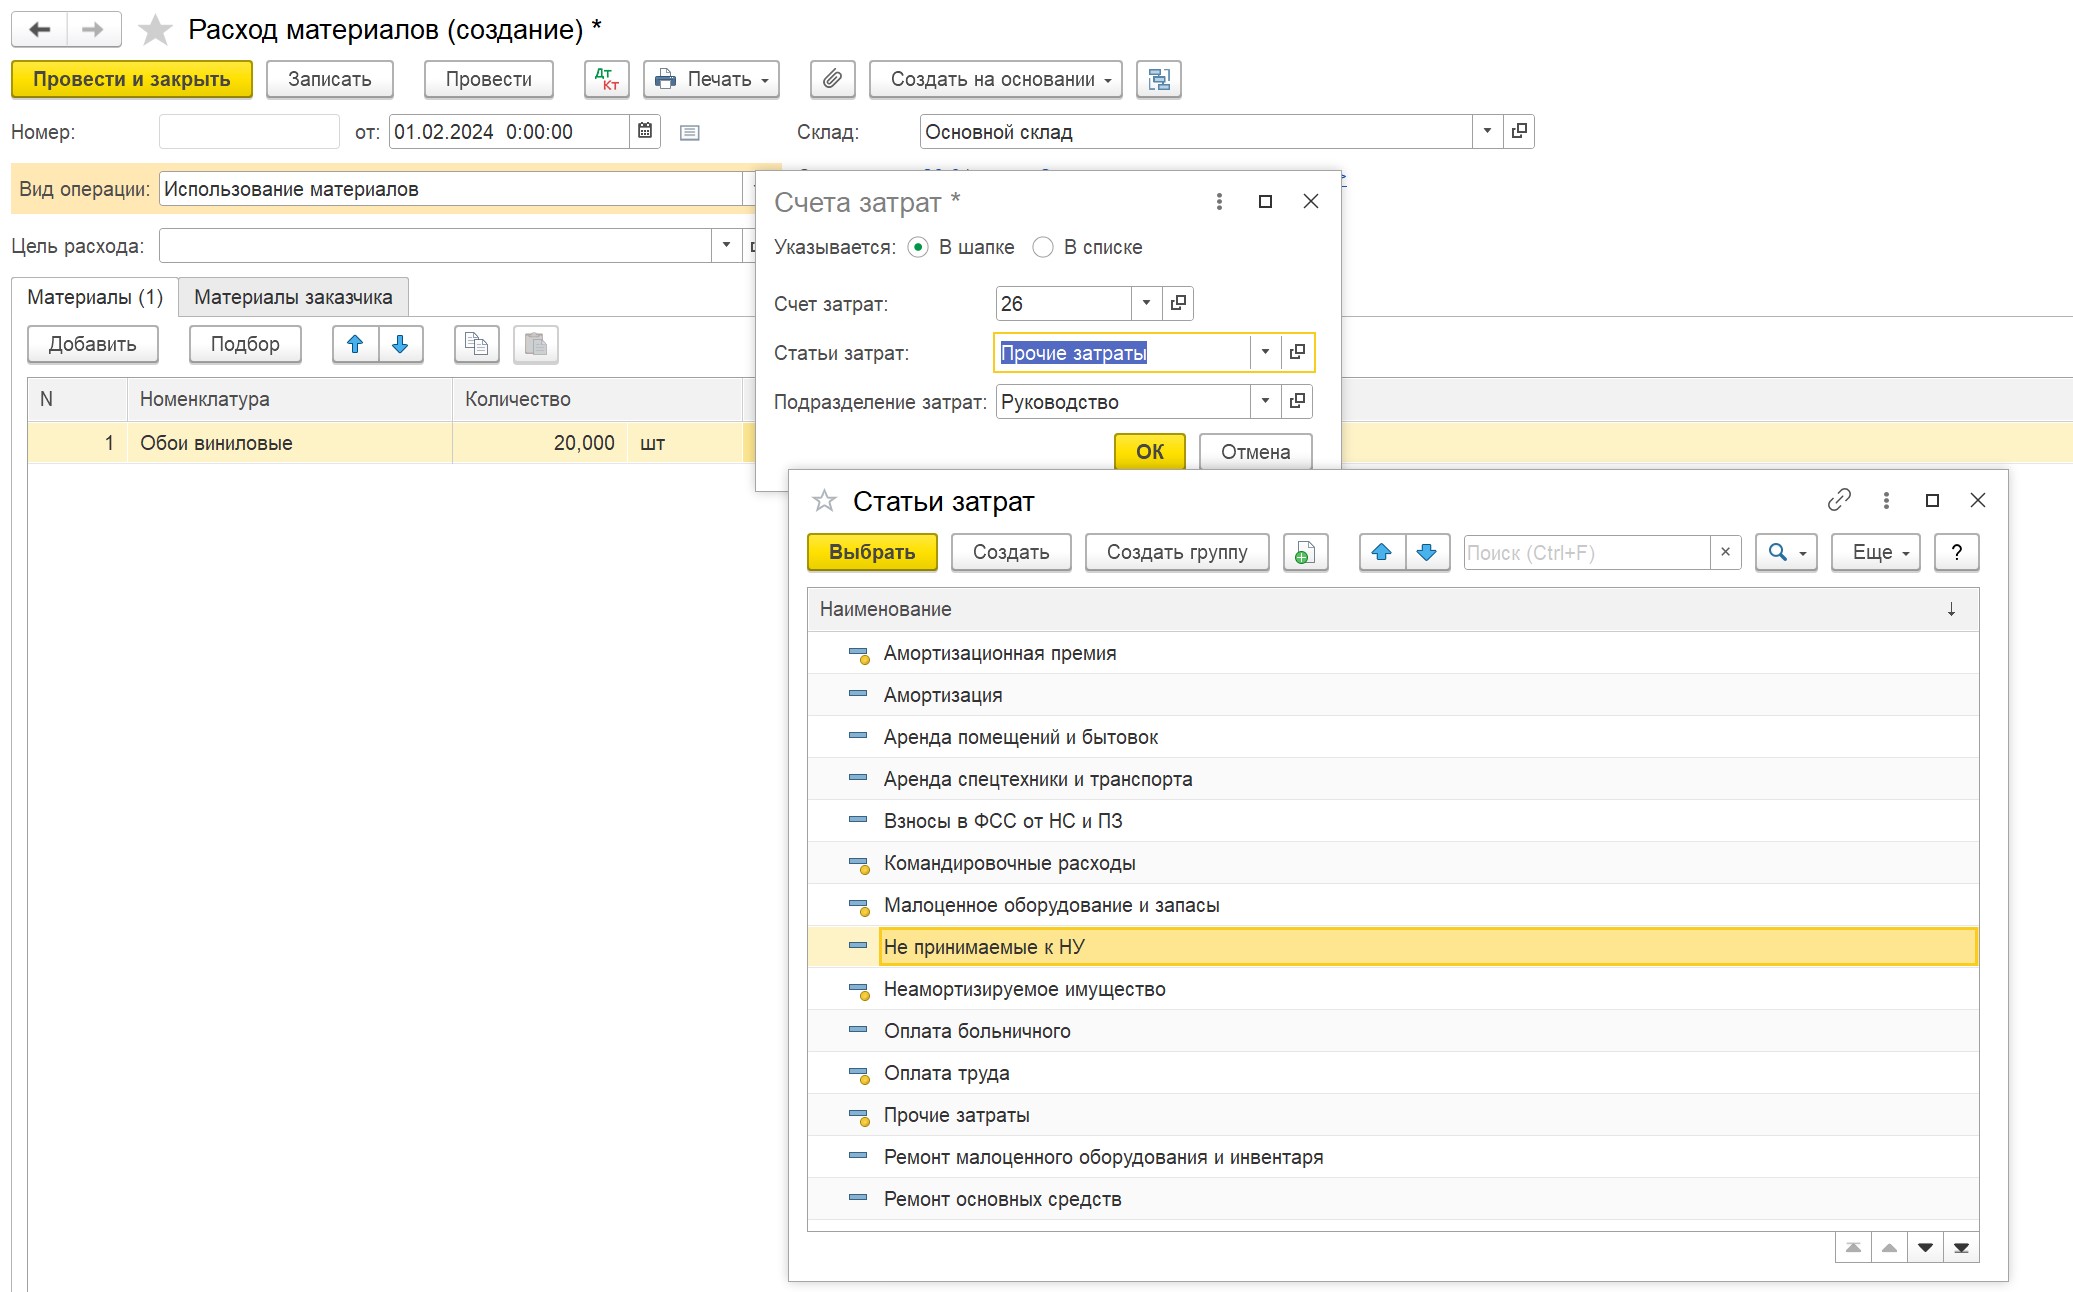Click Отмена in Счета затрат dialog
This screenshot has height=1292, width=2073.
click(x=1255, y=451)
